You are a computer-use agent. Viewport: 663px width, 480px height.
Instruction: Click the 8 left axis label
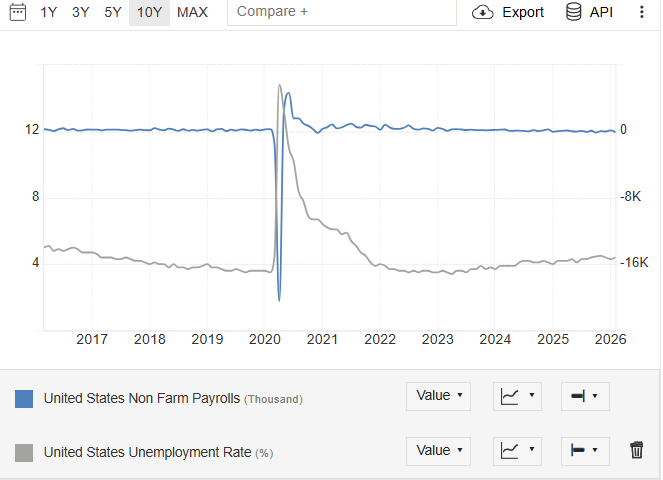pos(36,196)
